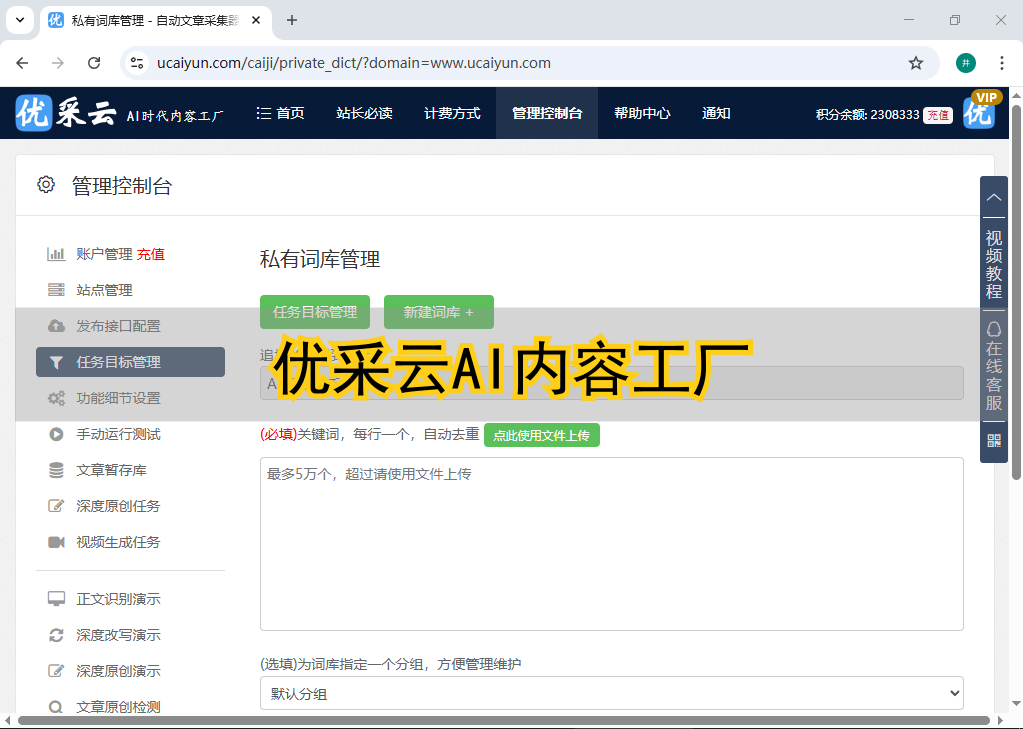Expand Chrome's three-dot menu
Viewport: 1023px width, 729px height.
coord(1001,62)
